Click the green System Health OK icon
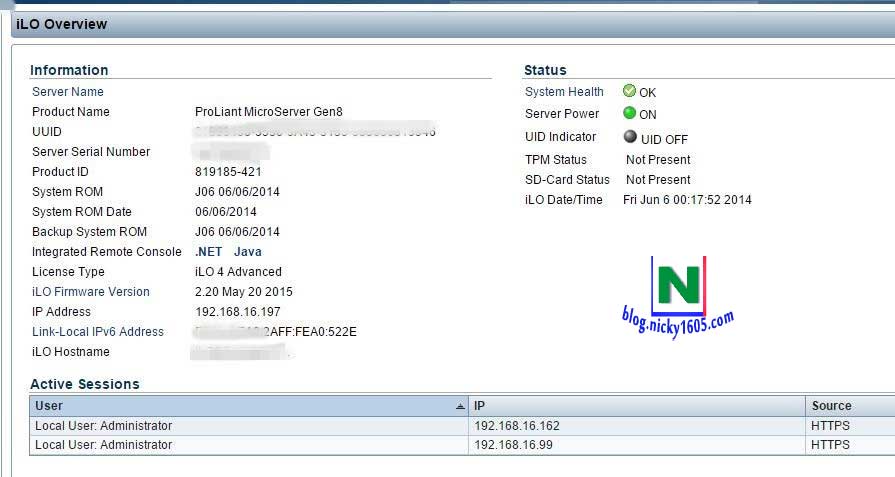 tap(630, 91)
